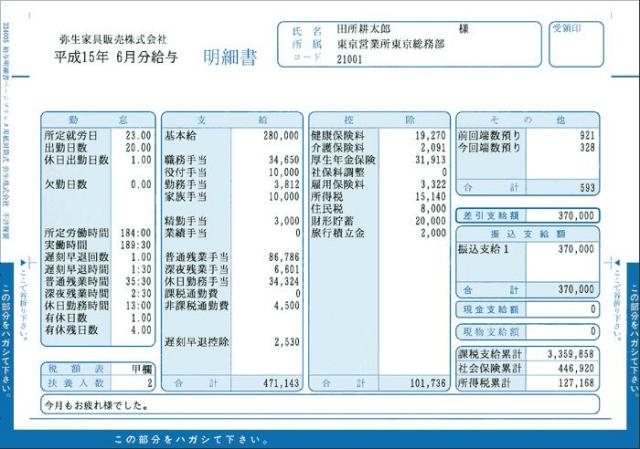Select 所定就労日 value 23.00
The width and height of the screenshot is (640, 449).
[x=138, y=136]
